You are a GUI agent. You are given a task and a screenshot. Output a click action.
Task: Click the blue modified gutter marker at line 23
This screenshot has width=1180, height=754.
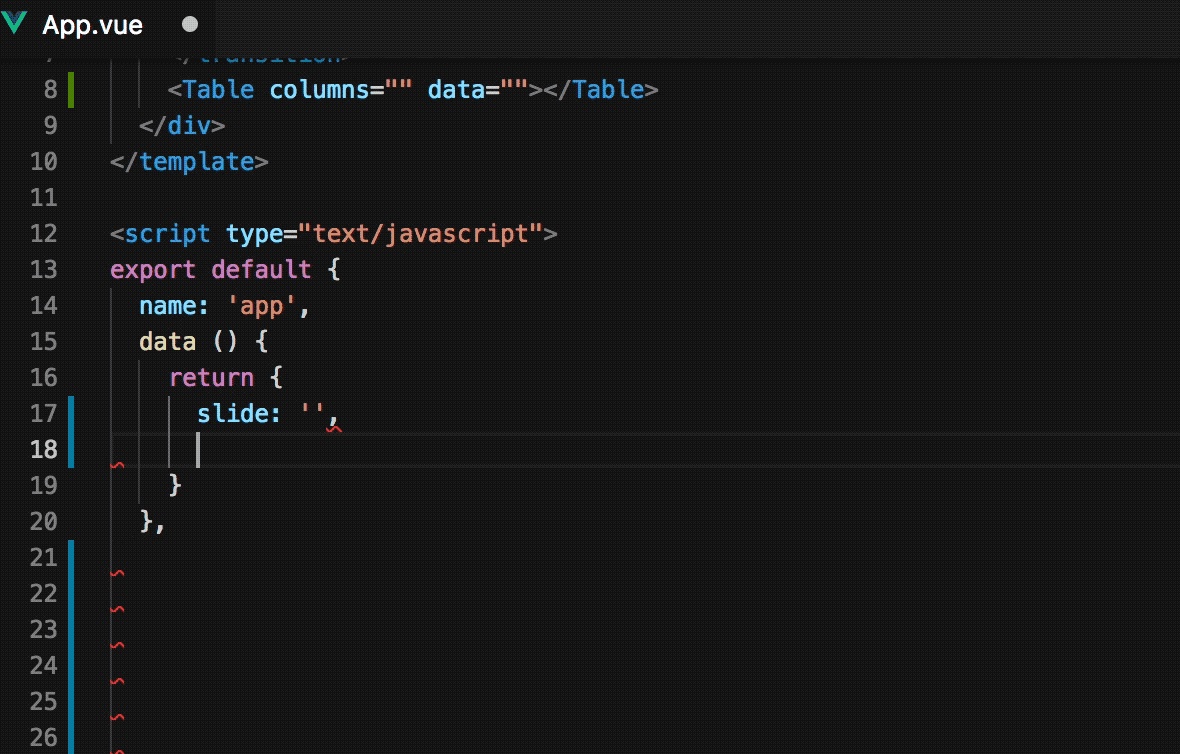pos(71,630)
